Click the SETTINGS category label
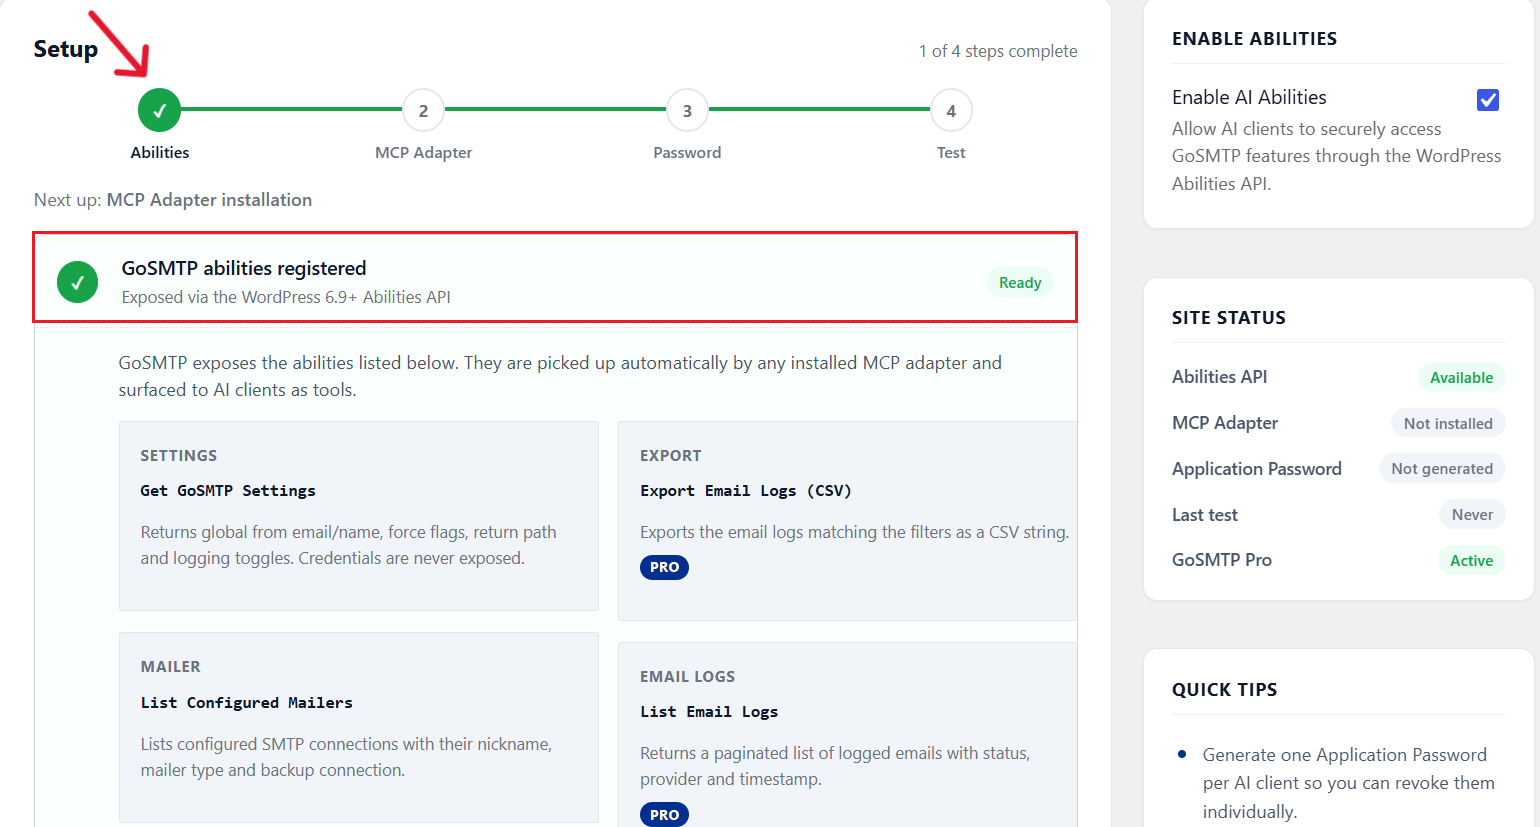Screen dimensions: 1540x827 [x=178, y=456]
